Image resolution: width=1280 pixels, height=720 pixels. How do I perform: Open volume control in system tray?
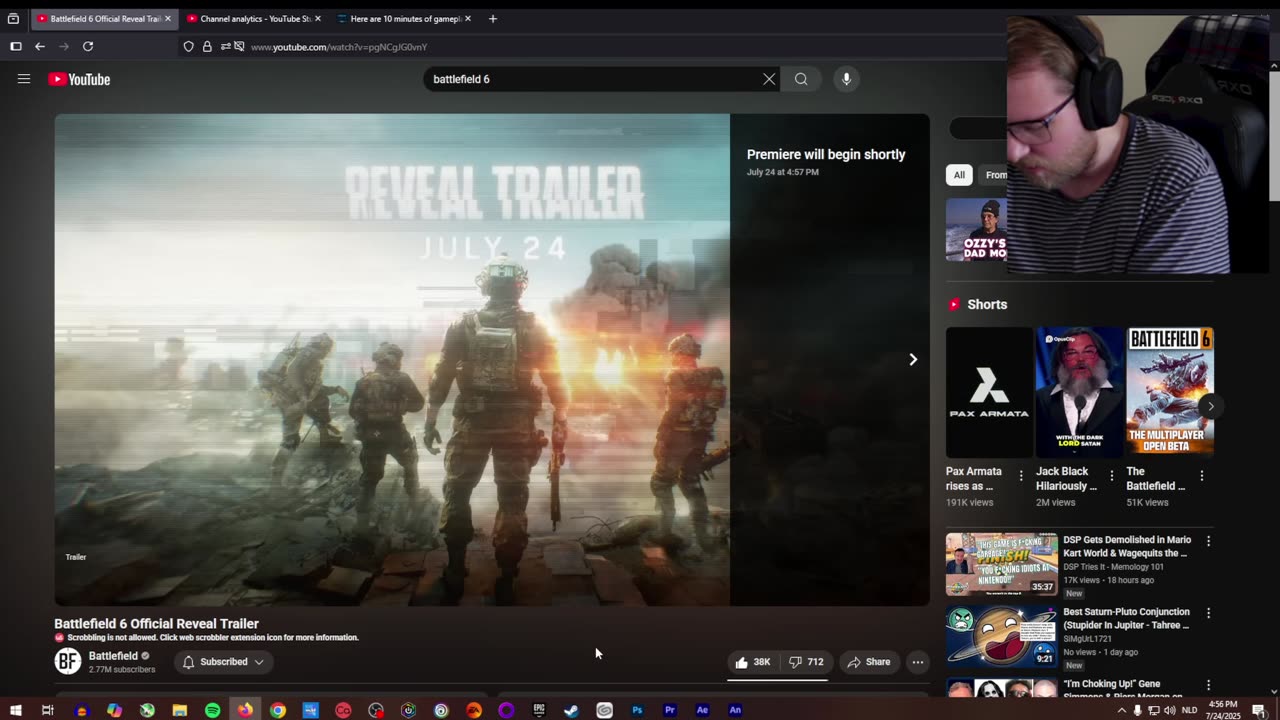pos(1170,710)
